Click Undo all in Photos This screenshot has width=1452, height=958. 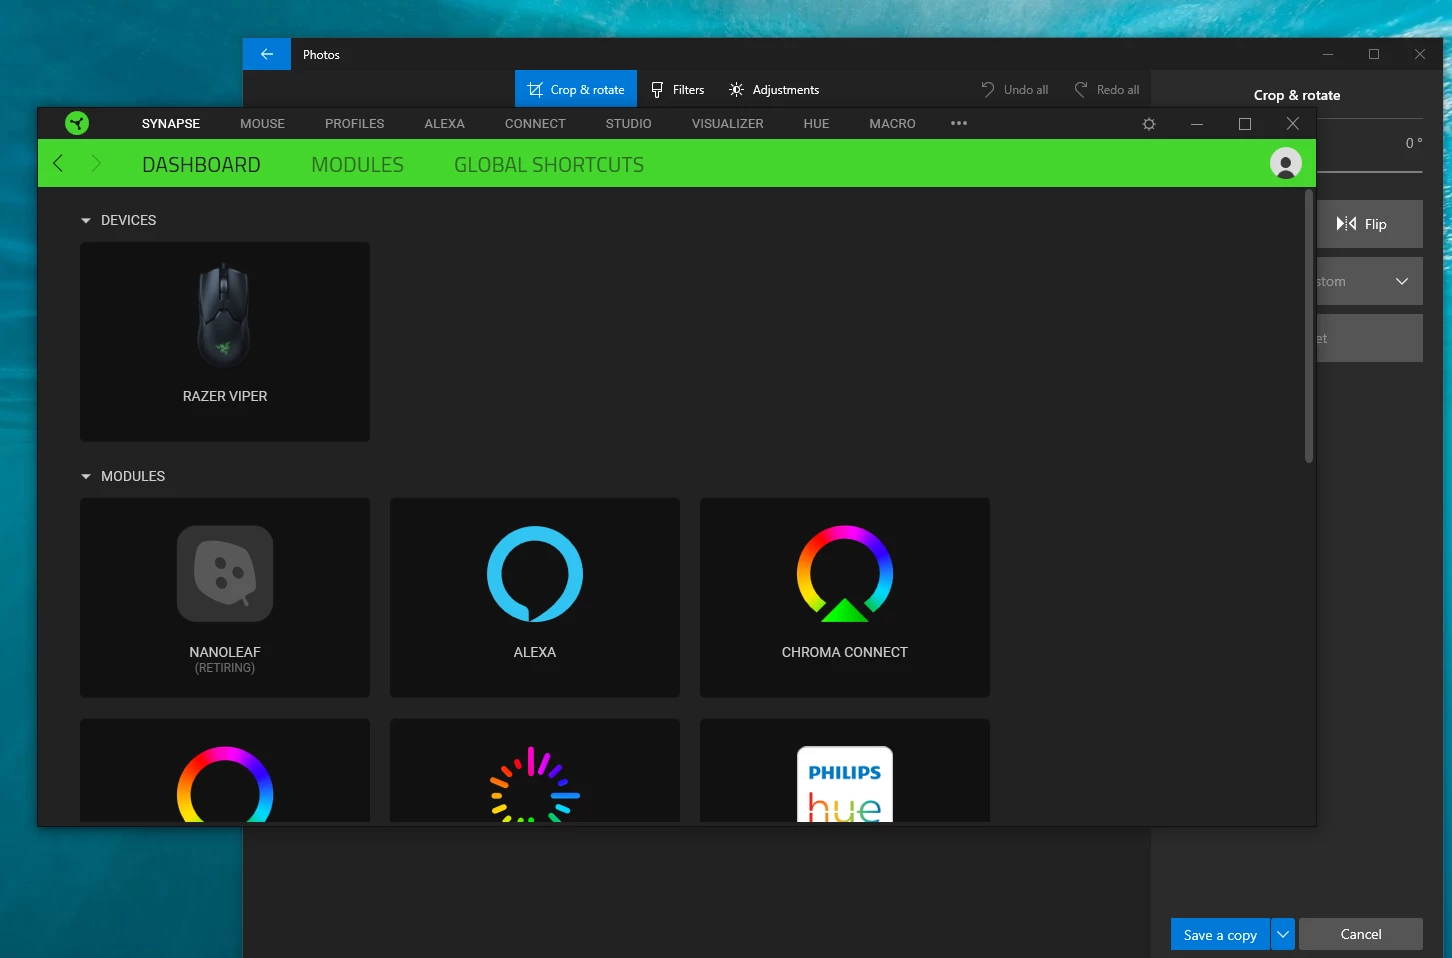coord(1014,89)
